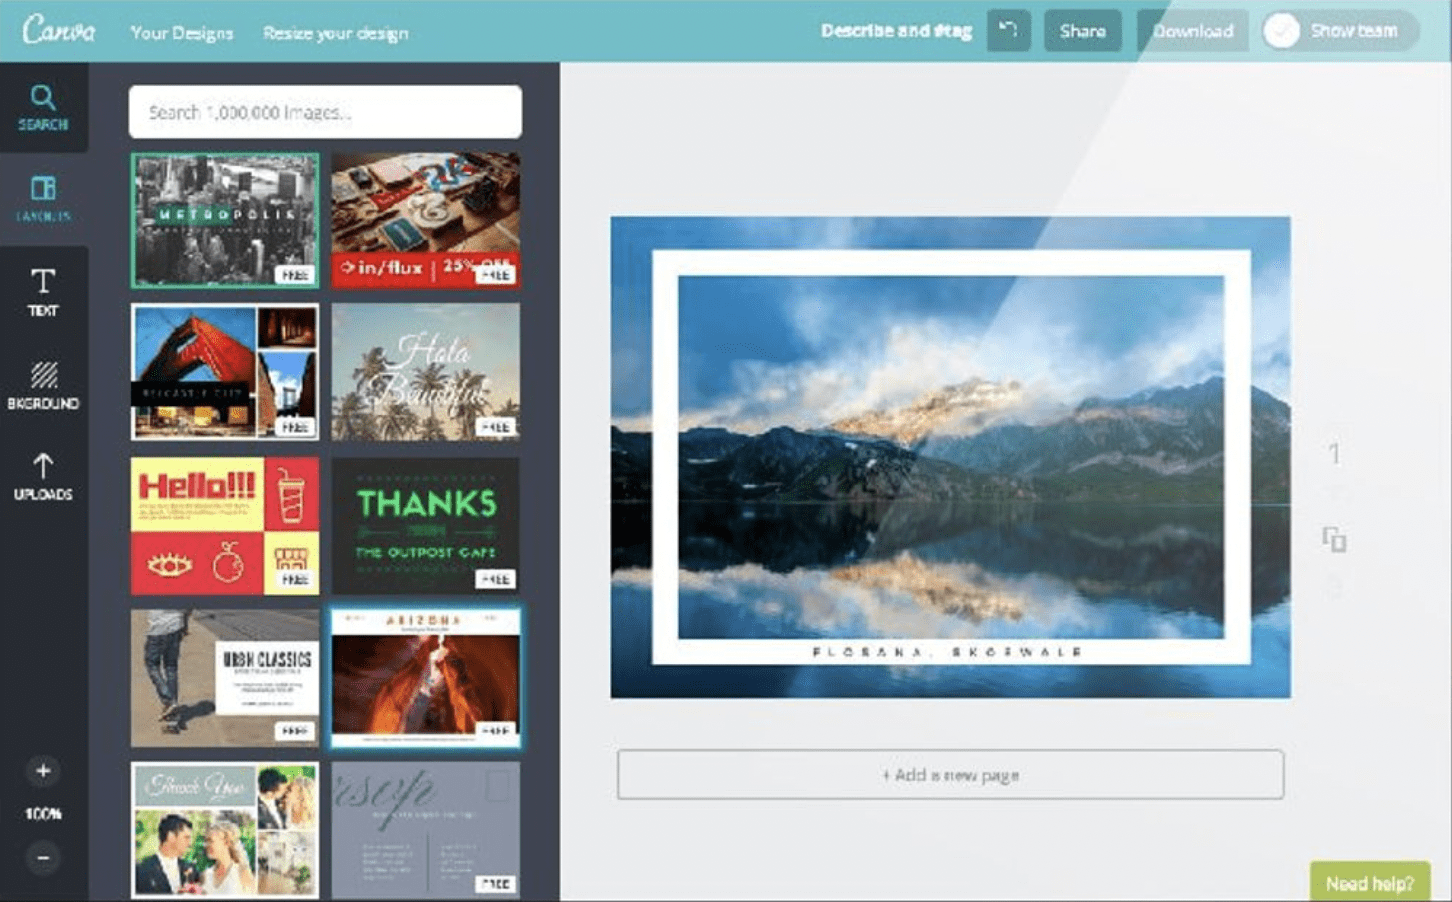Screen dimensions: 1452x902
Task: Open Resize your design
Action: tap(335, 31)
